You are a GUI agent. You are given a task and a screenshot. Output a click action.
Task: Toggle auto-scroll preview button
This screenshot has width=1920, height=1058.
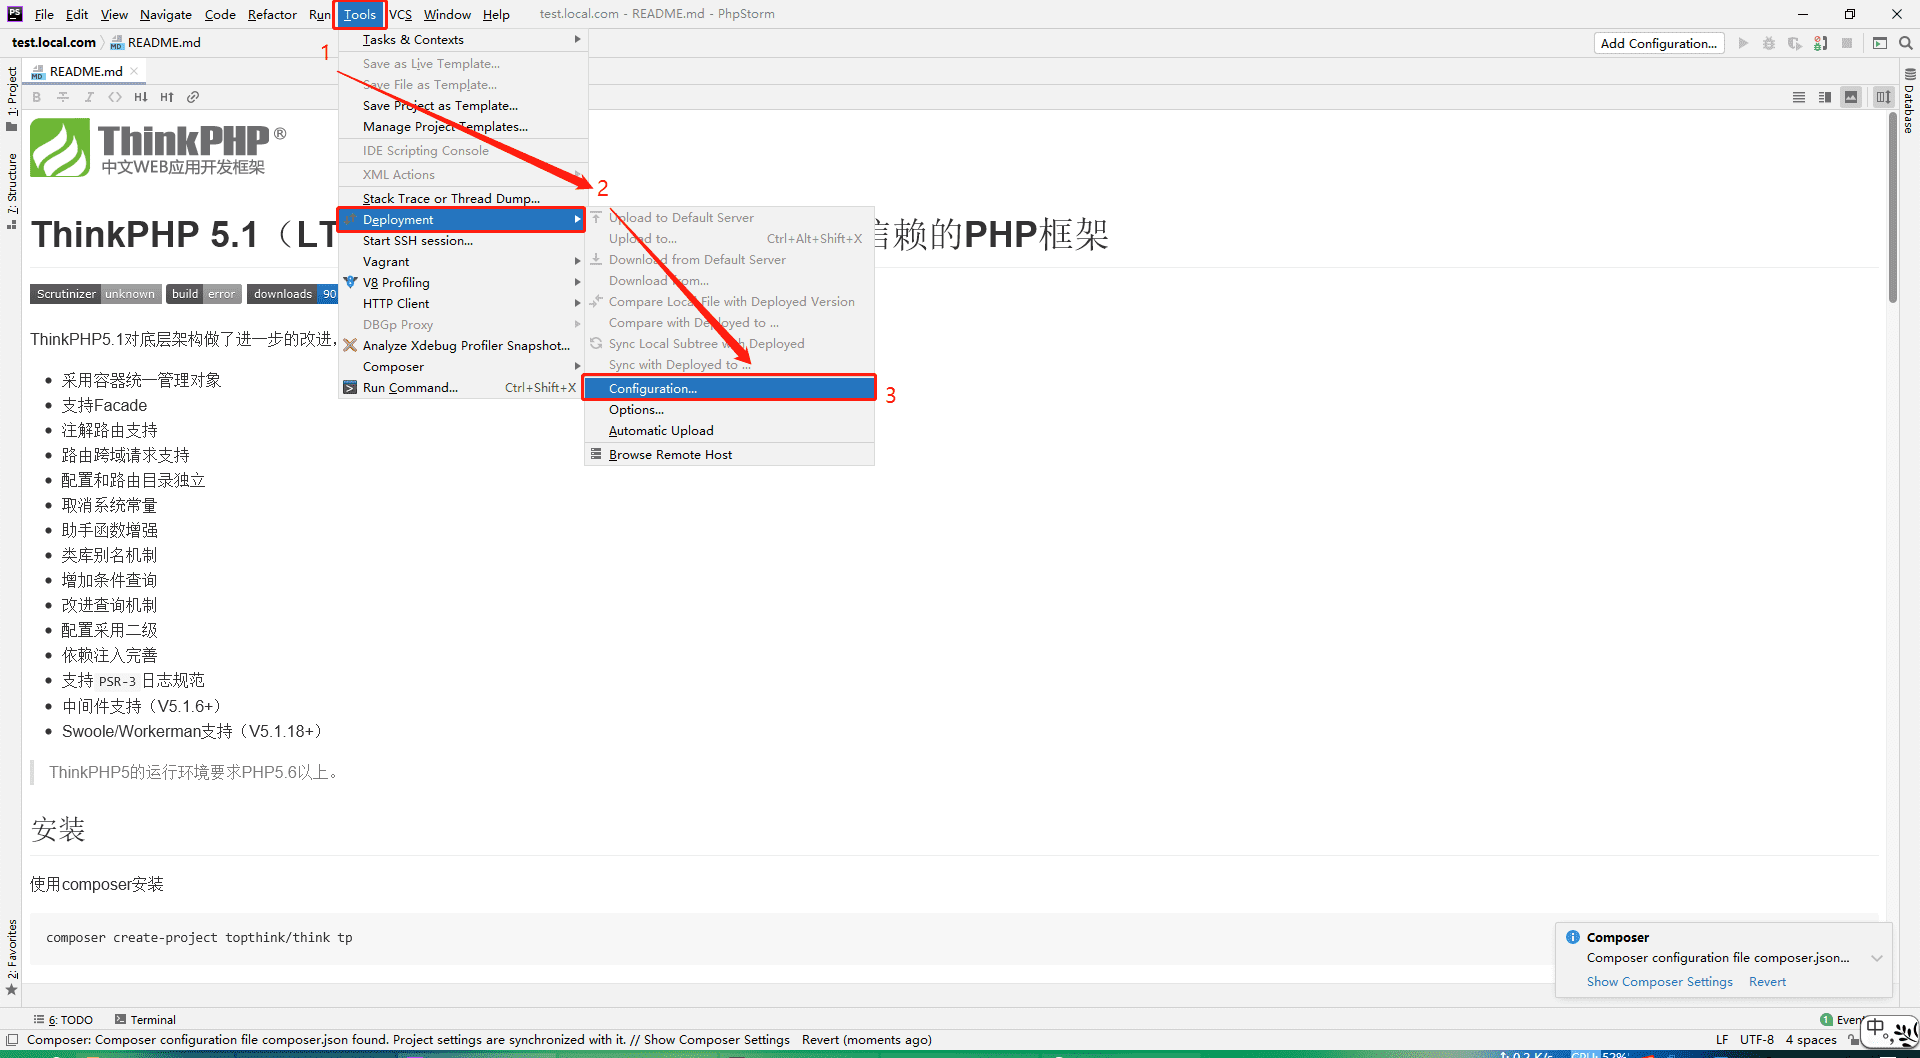(1884, 97)
